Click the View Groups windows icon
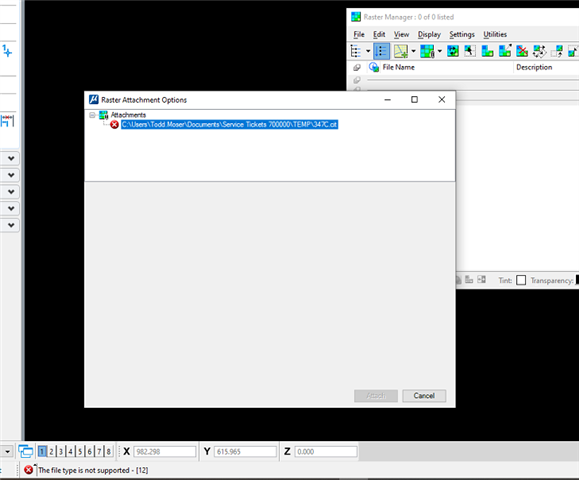The width and height of the screenshot is (579, 480). (x=26, y=451)
